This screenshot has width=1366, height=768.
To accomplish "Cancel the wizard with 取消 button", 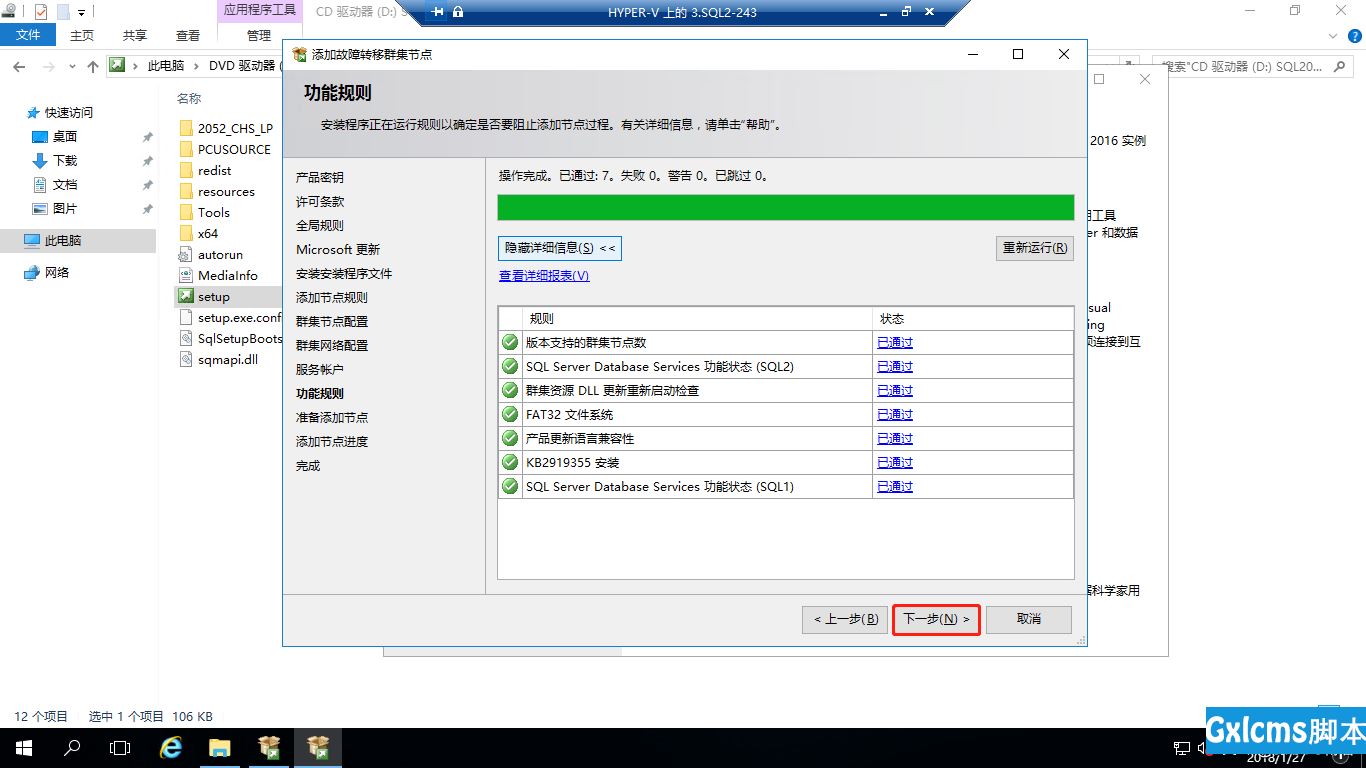I will tap(1029, 619).
